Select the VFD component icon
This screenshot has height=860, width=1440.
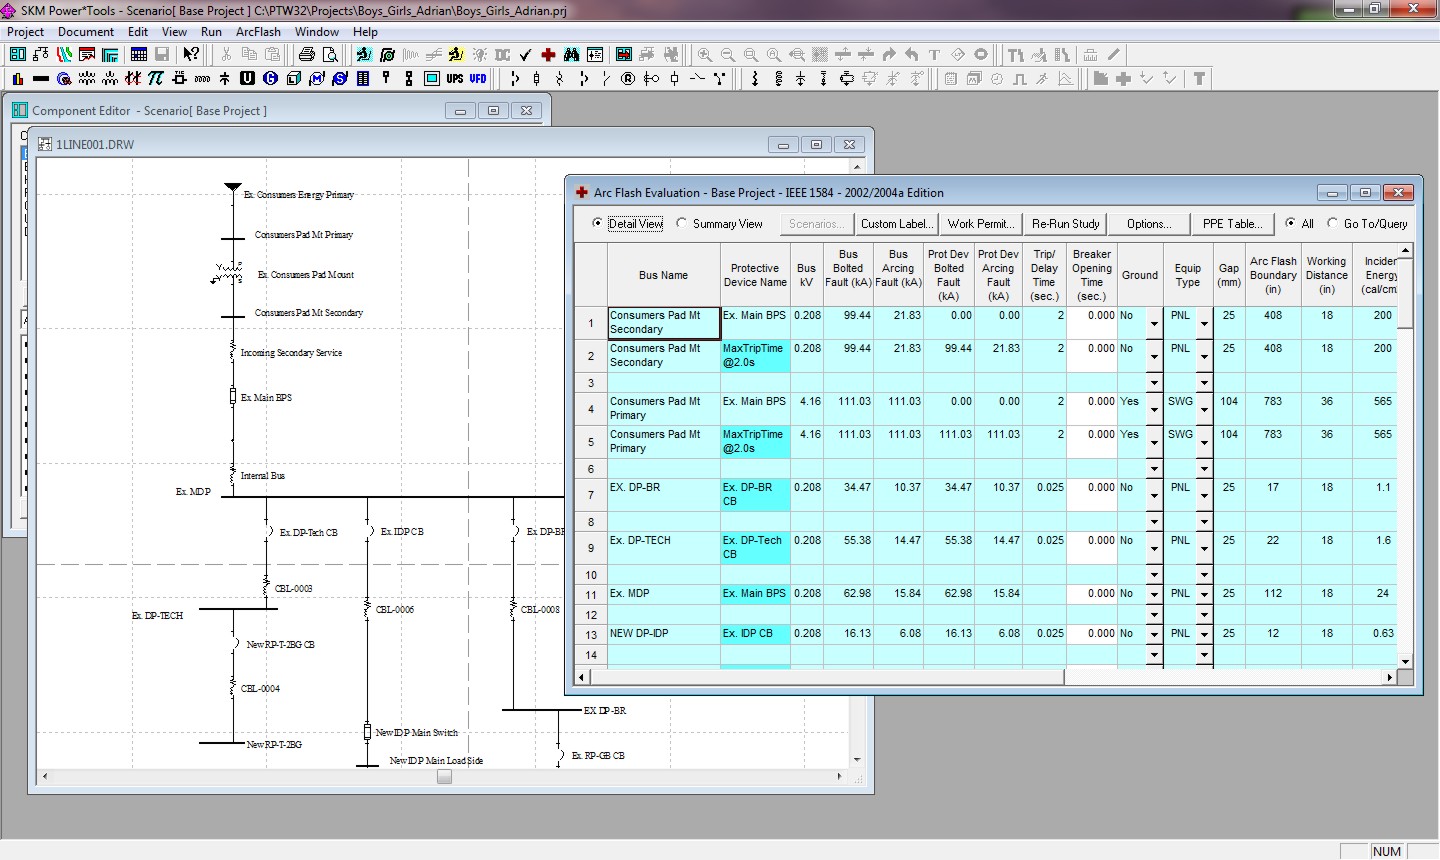478,78
